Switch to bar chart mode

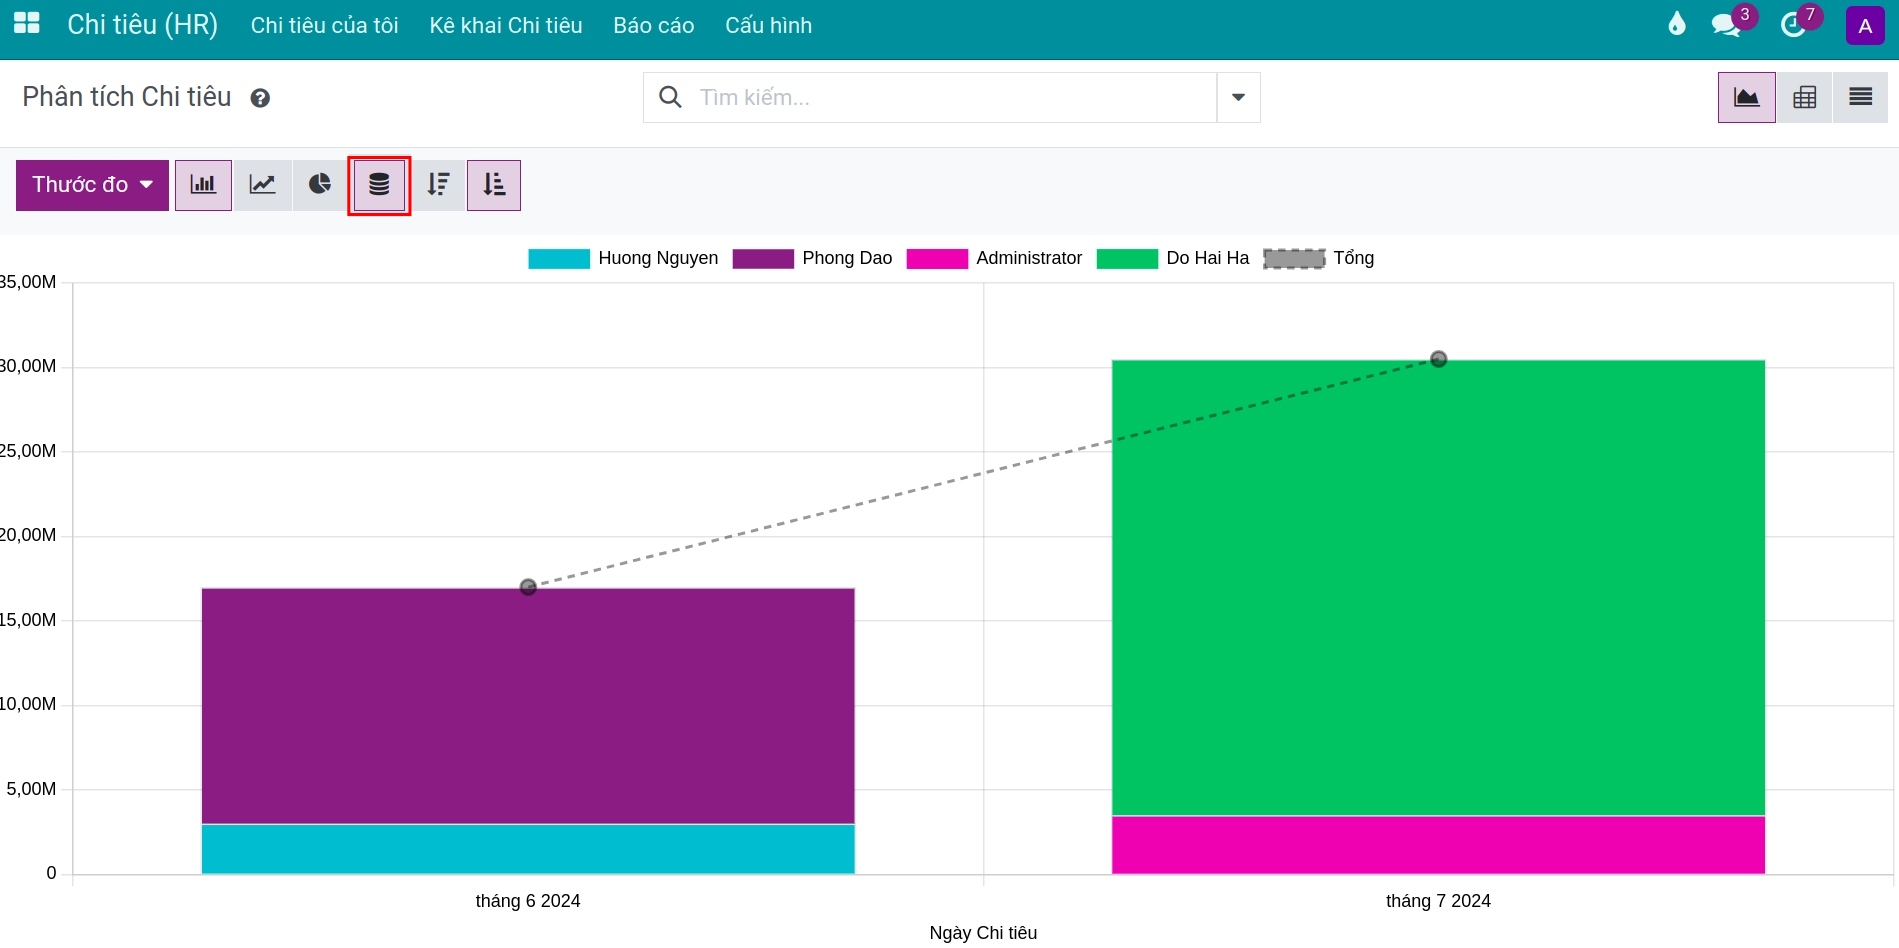[203, 185]
